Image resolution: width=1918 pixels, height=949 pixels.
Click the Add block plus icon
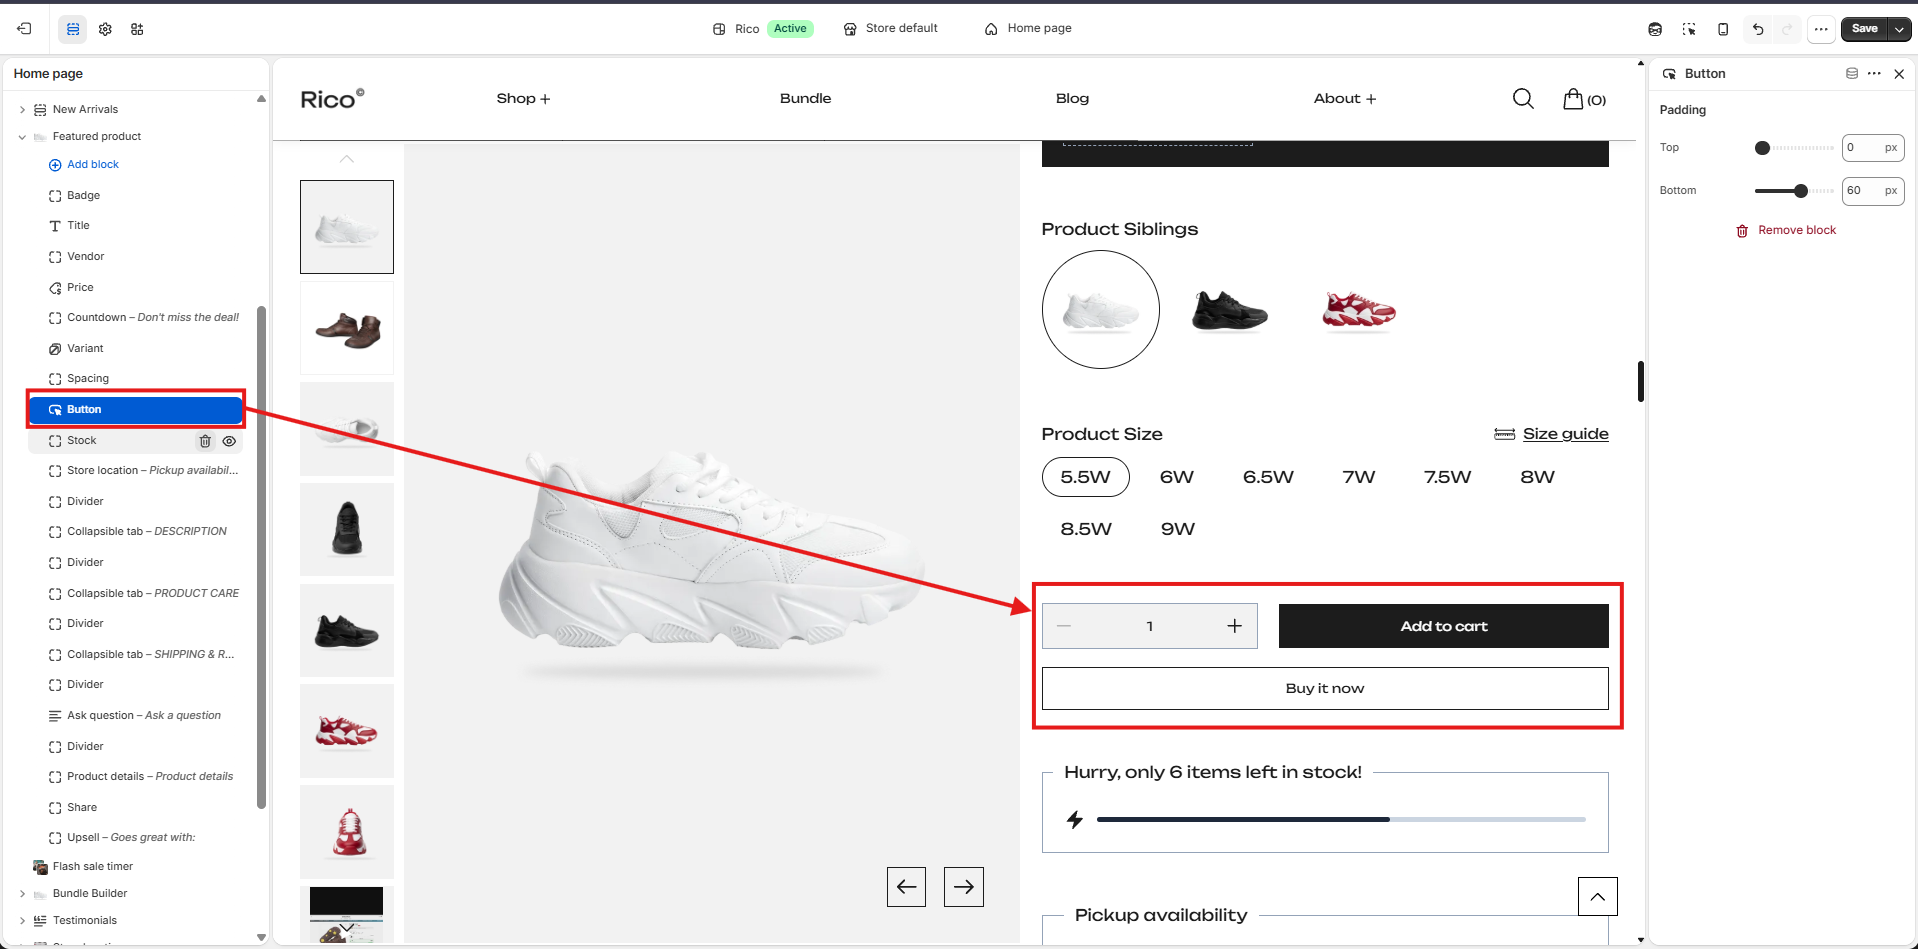click(x=55, y=165)
